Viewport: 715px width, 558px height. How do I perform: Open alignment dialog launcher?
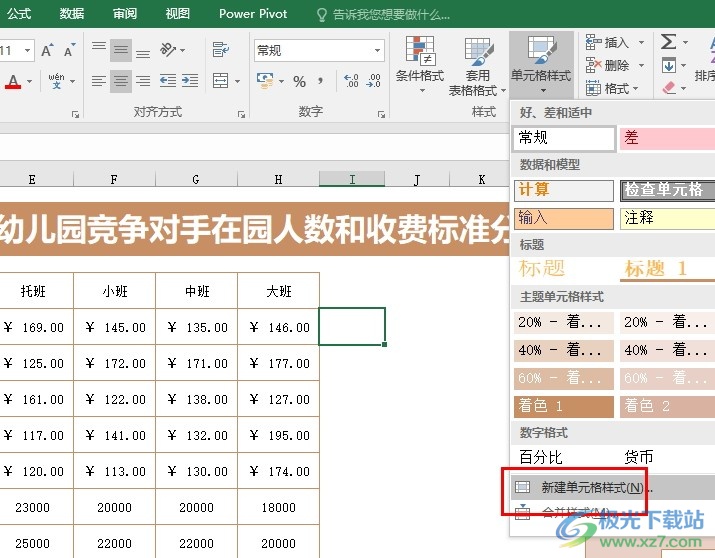point(242,114)
